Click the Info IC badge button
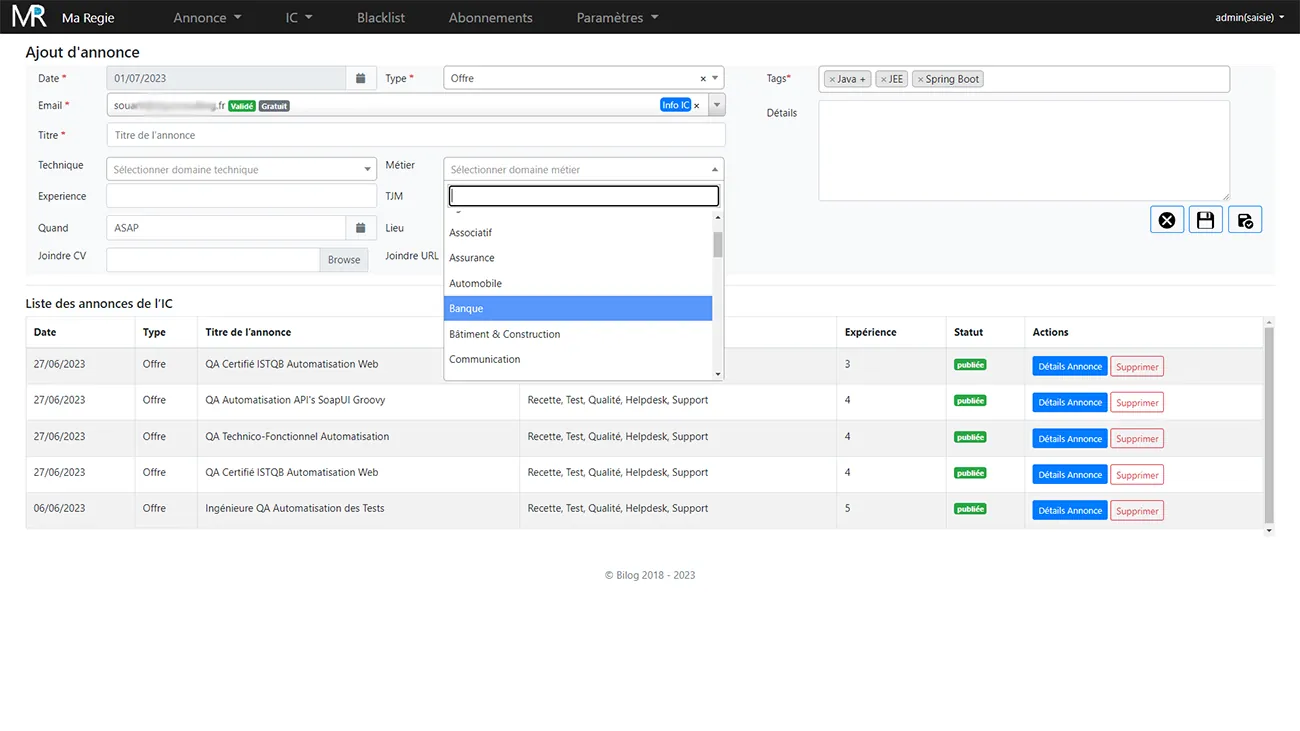 (675, 105)
